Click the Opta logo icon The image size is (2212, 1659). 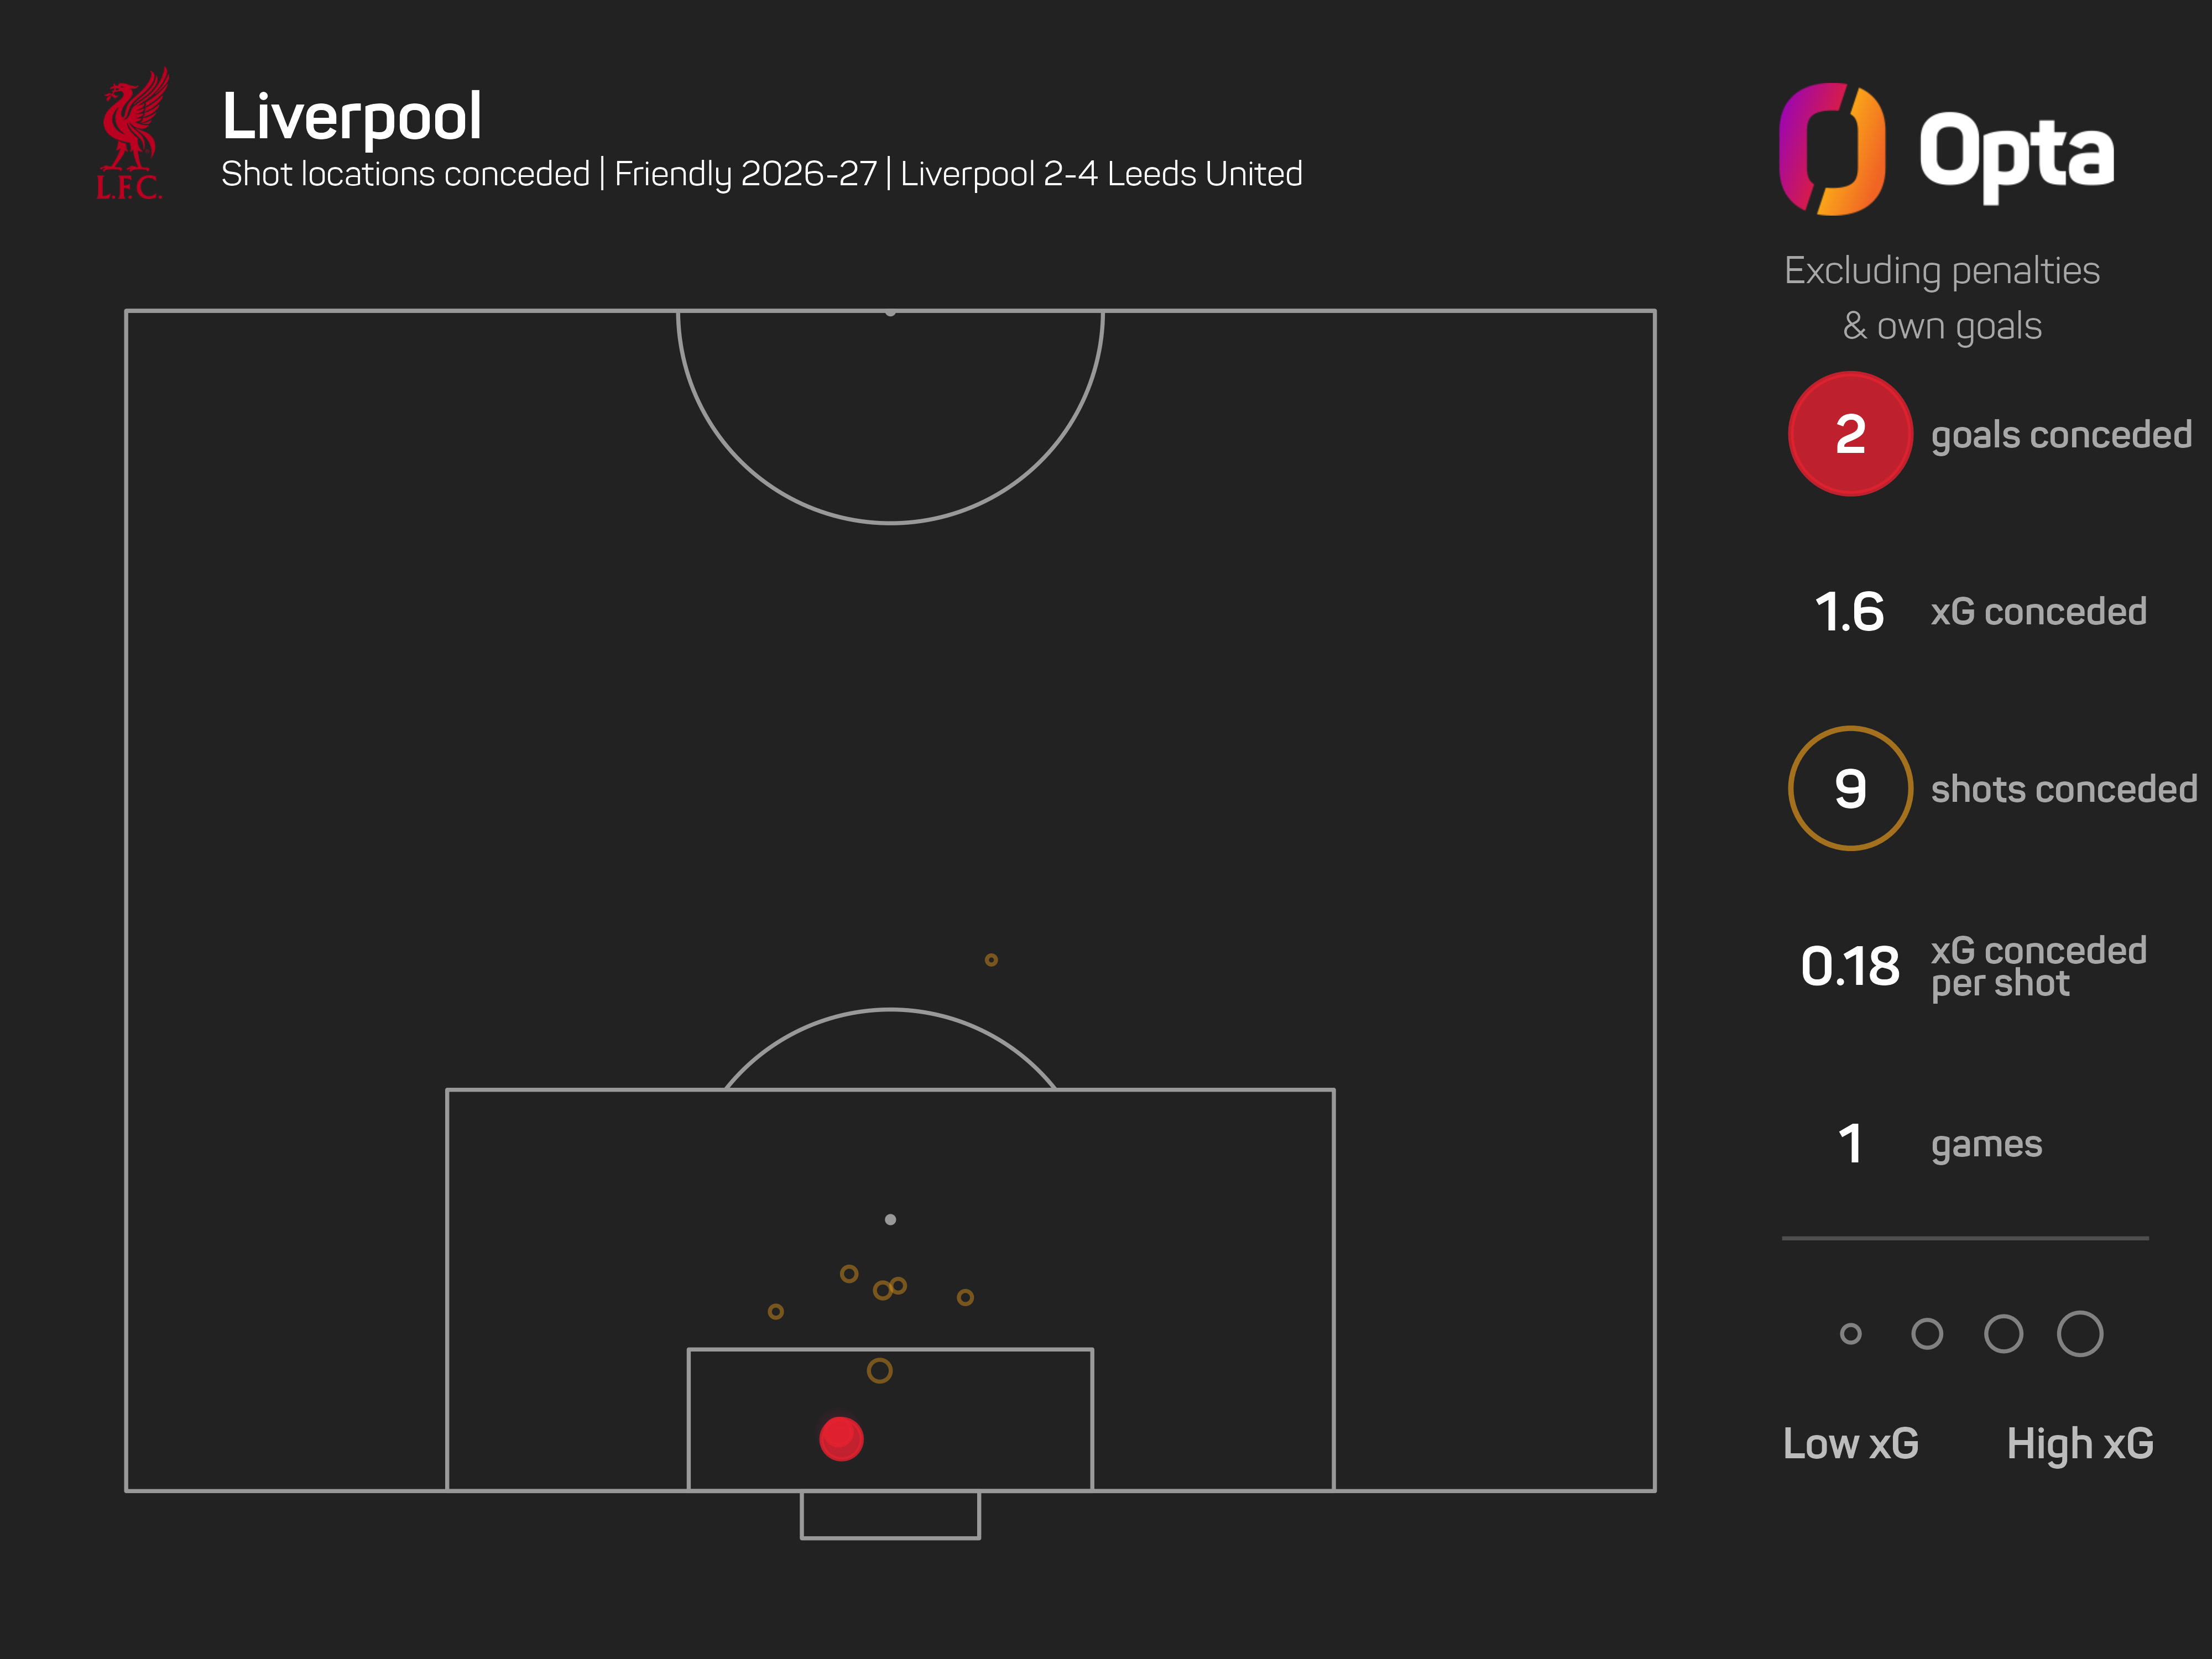click(x=1832, y=149)
